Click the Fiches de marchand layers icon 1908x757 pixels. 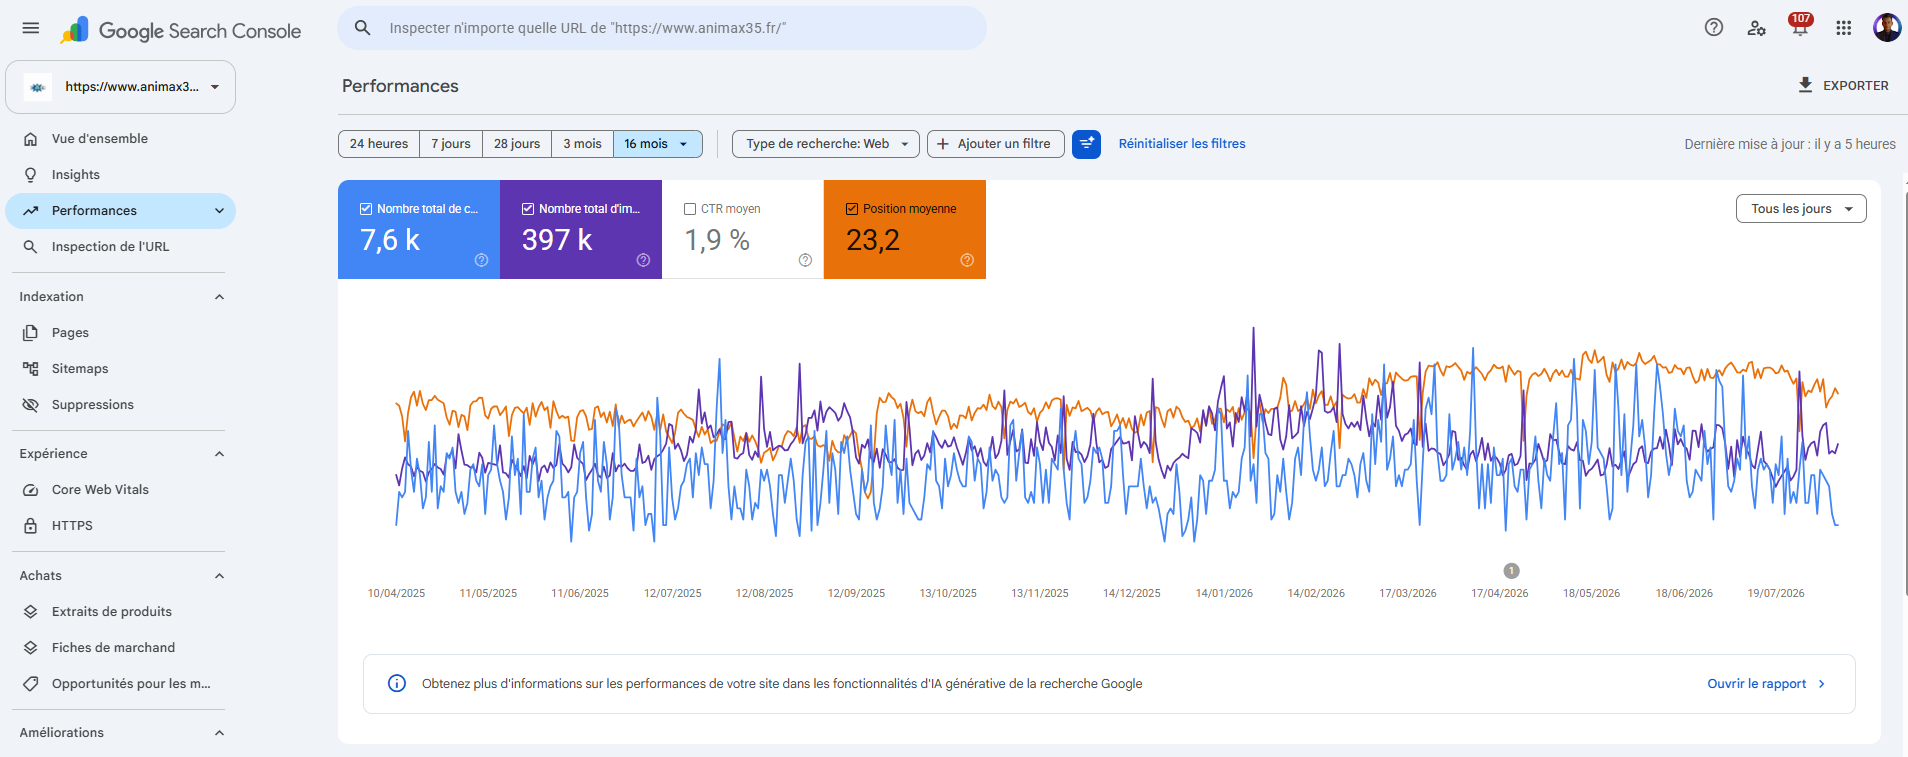click(x=31, y=648)
